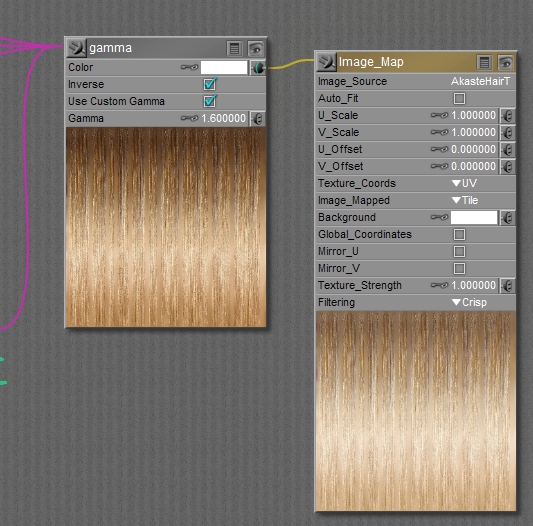Click the gamma node output plug icon
Image resolution: width=533 pixels, height=526 pixels.
(76, 48)
